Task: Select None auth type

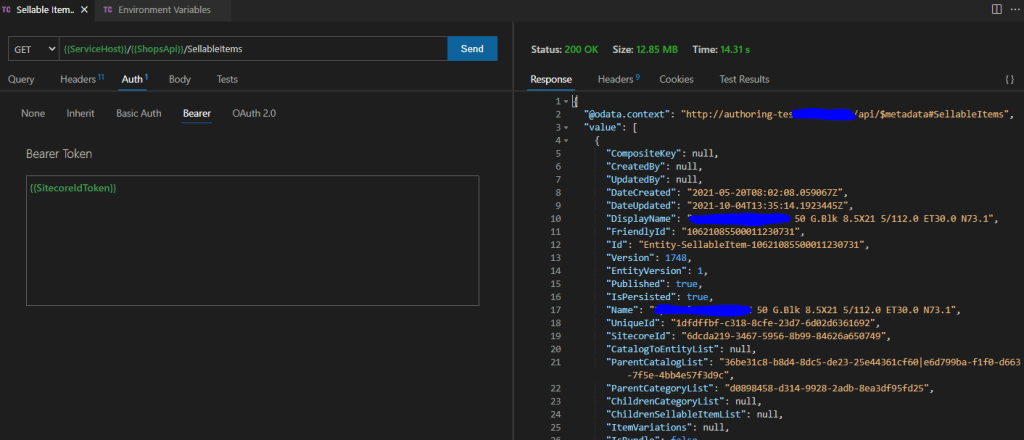Action: pyautogui.click(x=33, y=113)
